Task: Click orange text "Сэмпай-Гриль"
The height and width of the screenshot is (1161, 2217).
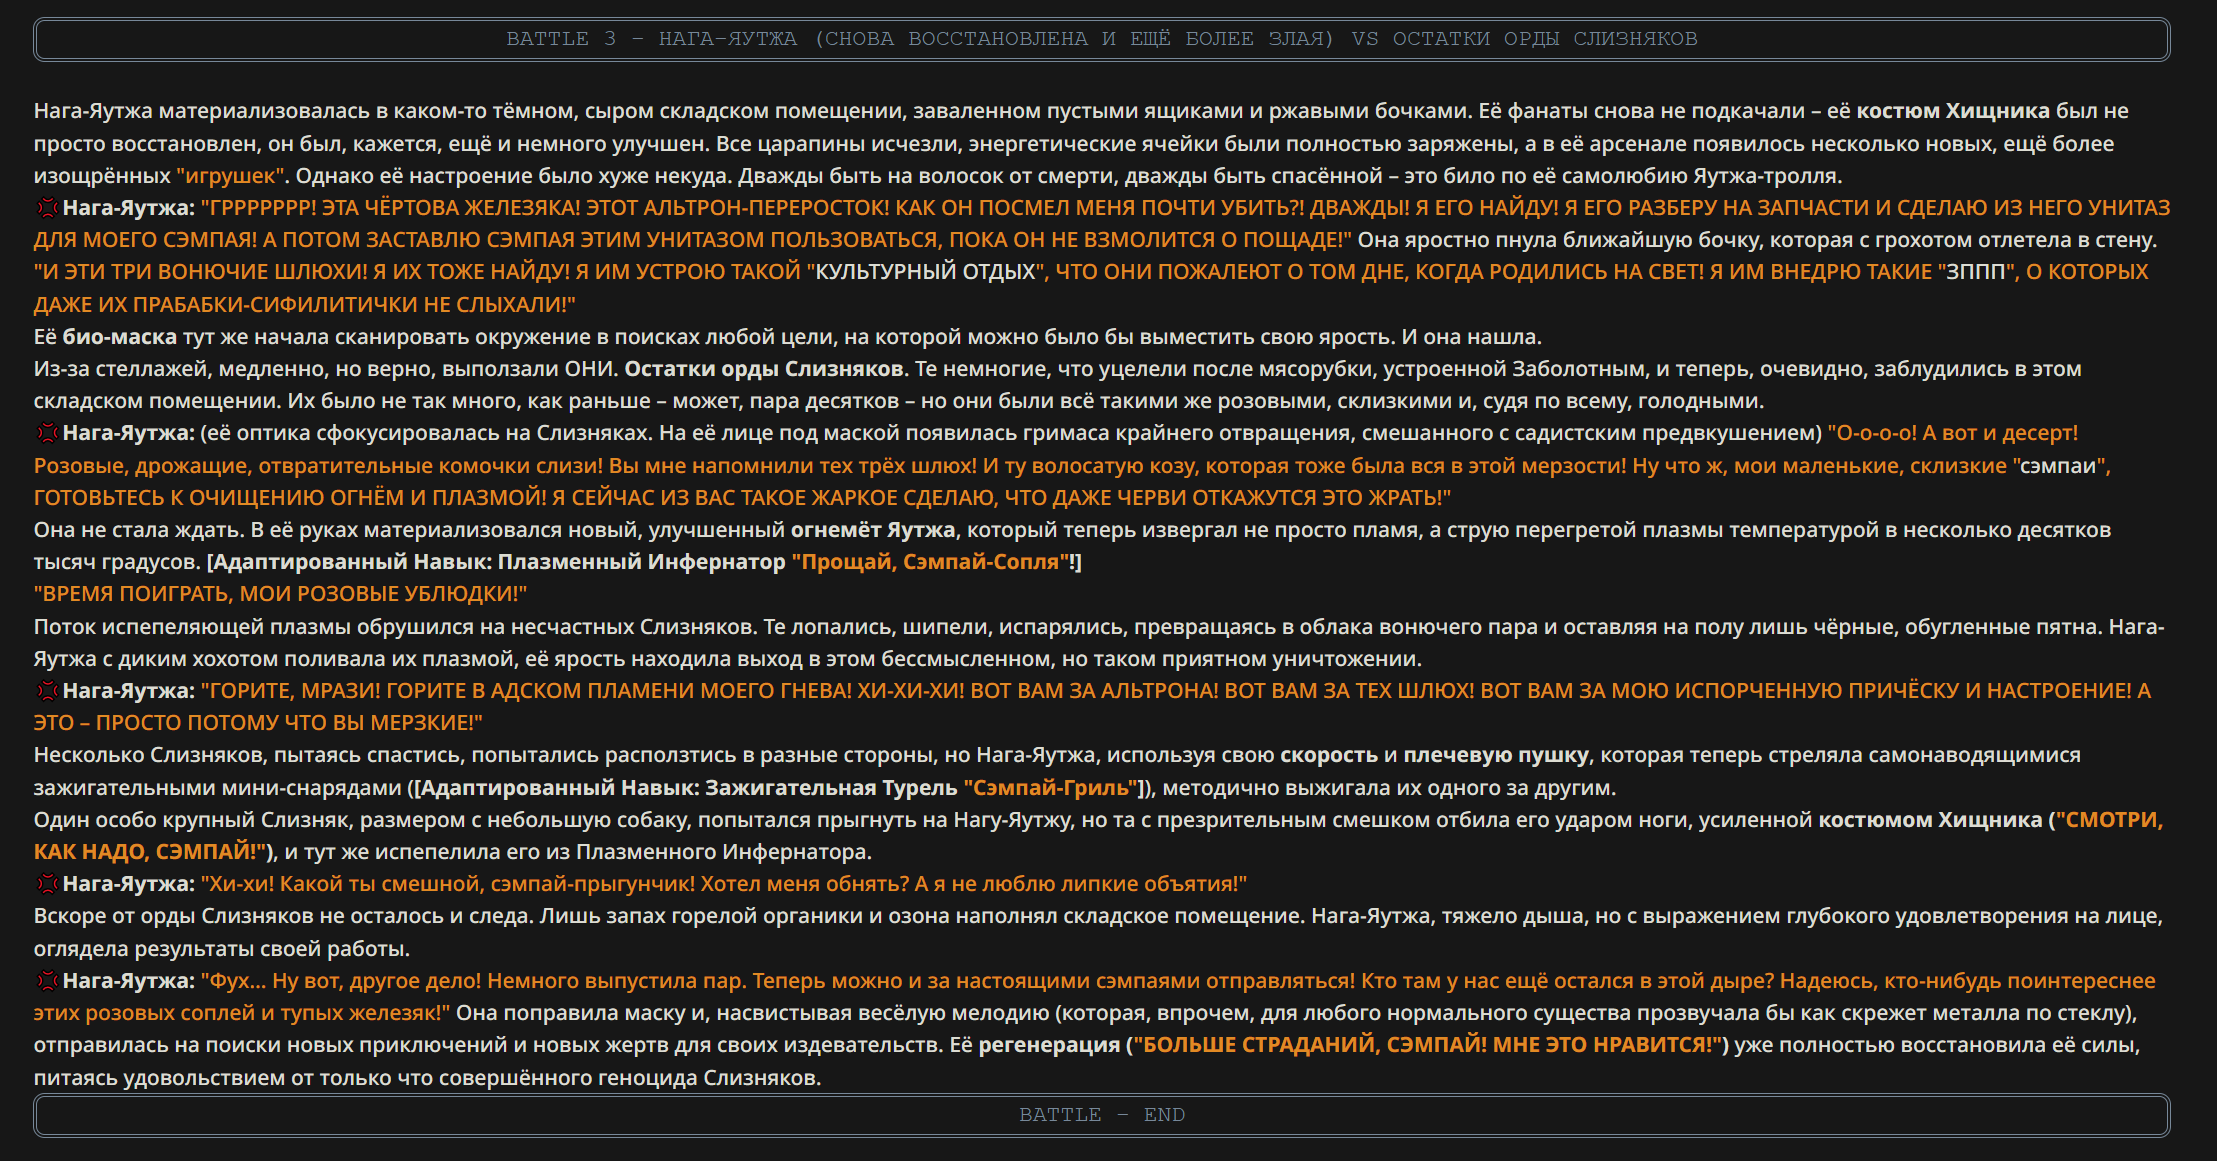Action: pyautogui.click(x=1051, y=788)
